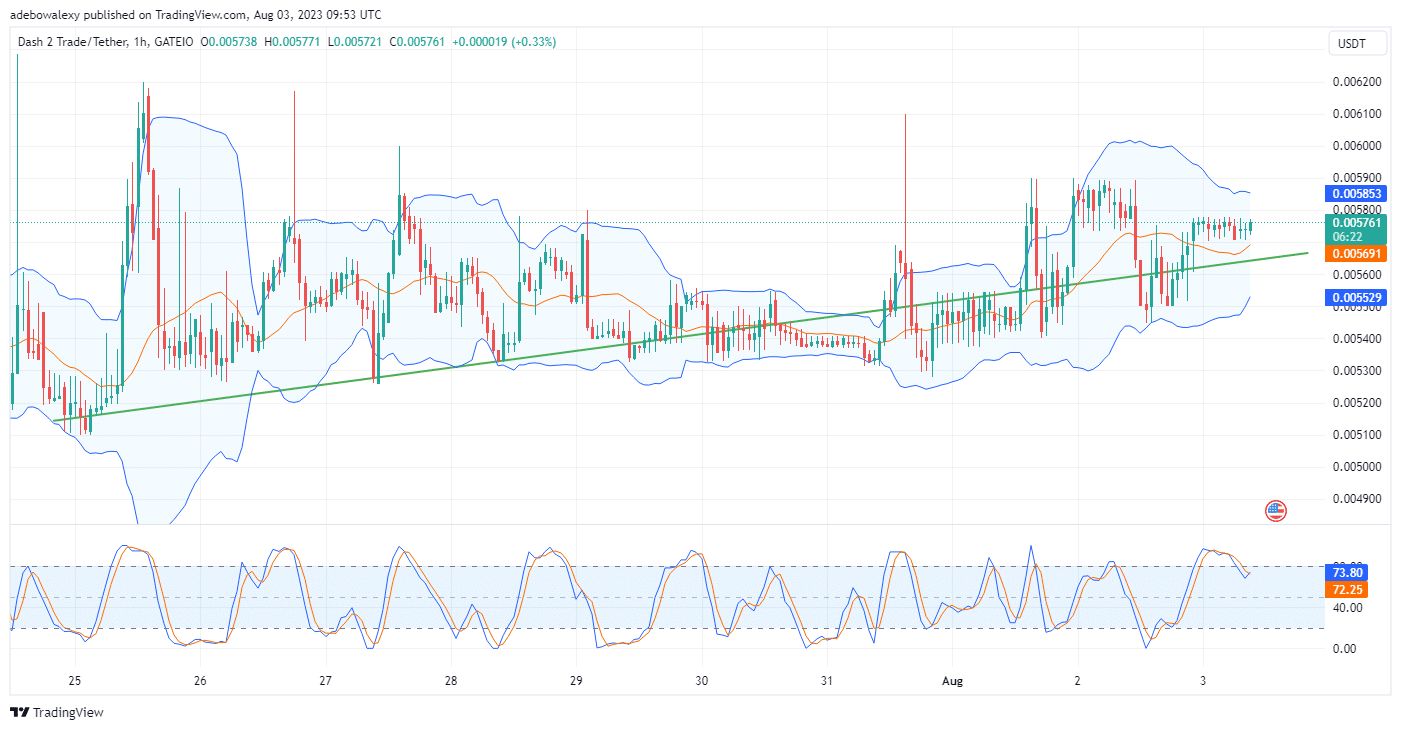The image size is (1401, 730).
Task: Click the date label 31 on time axis
Action: tap(827, 681)
